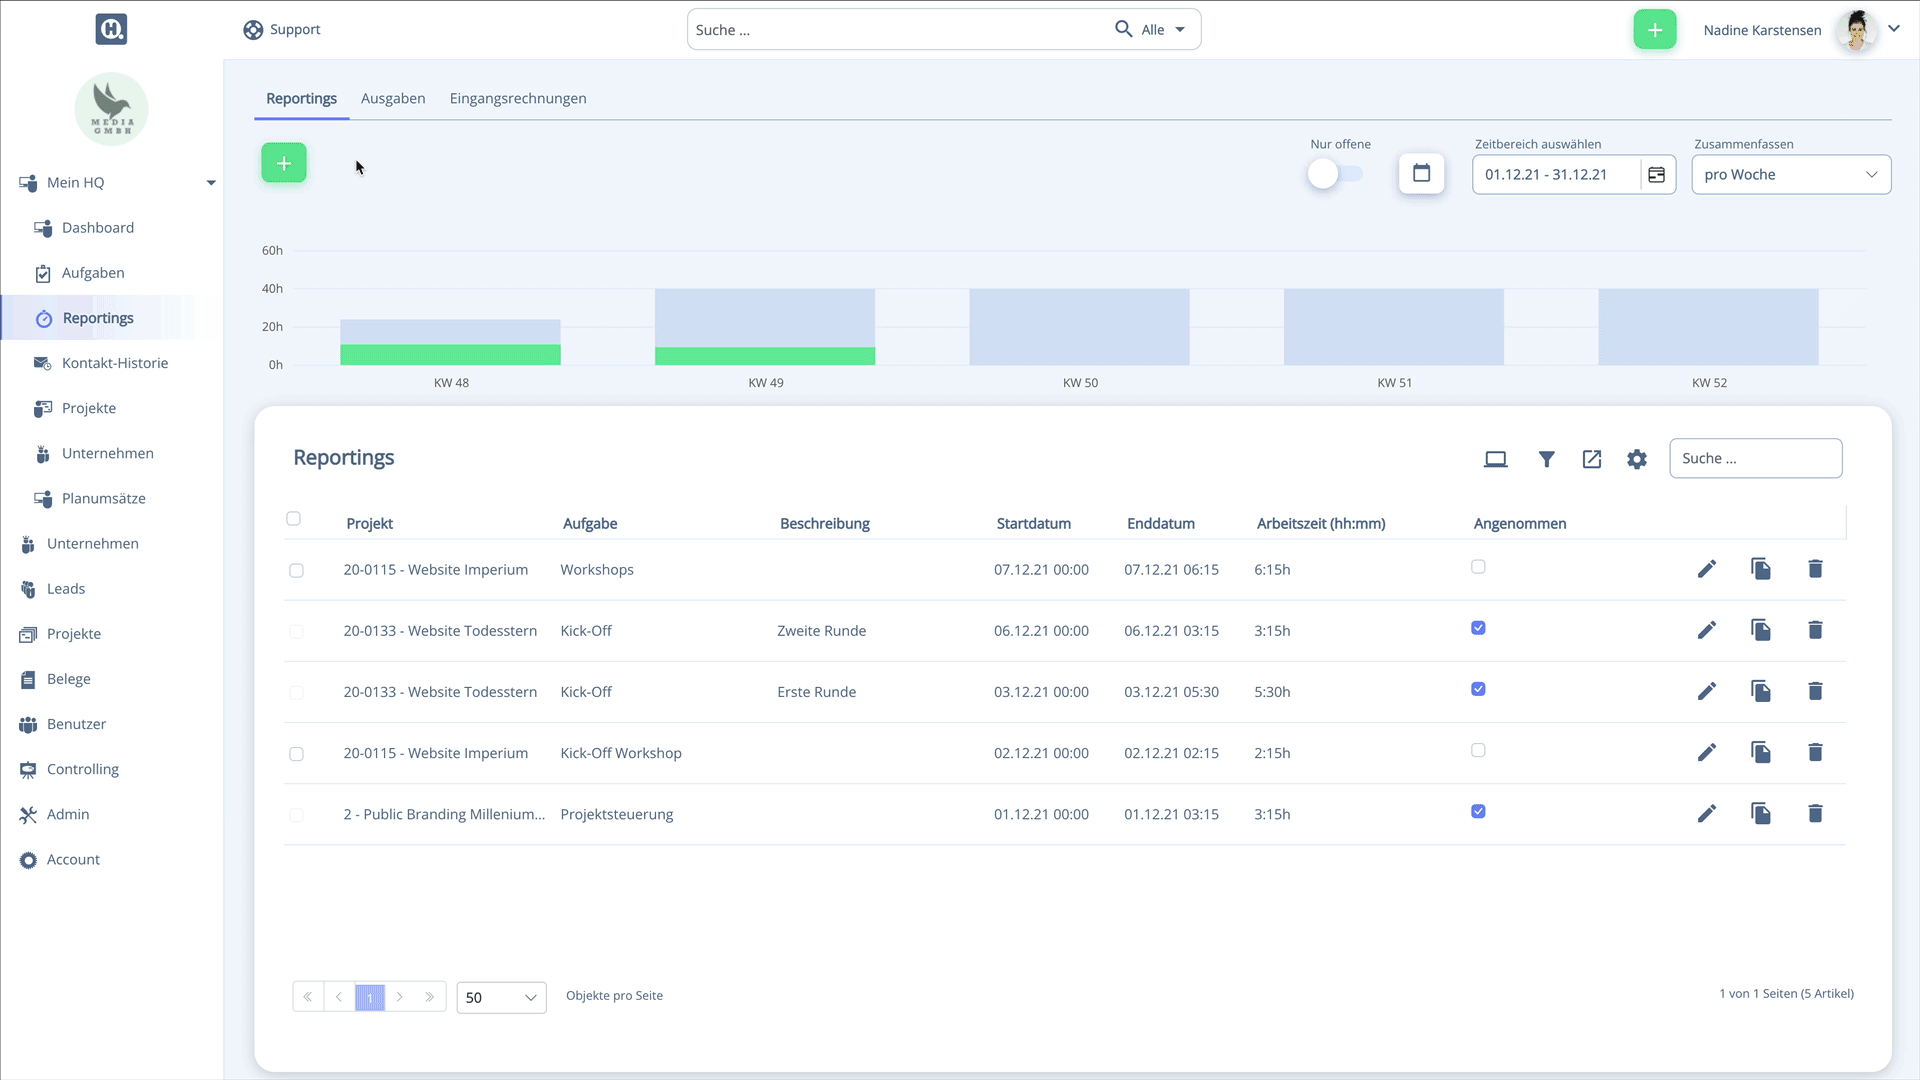Click the Reportings navigation icon

click(44, 318)
